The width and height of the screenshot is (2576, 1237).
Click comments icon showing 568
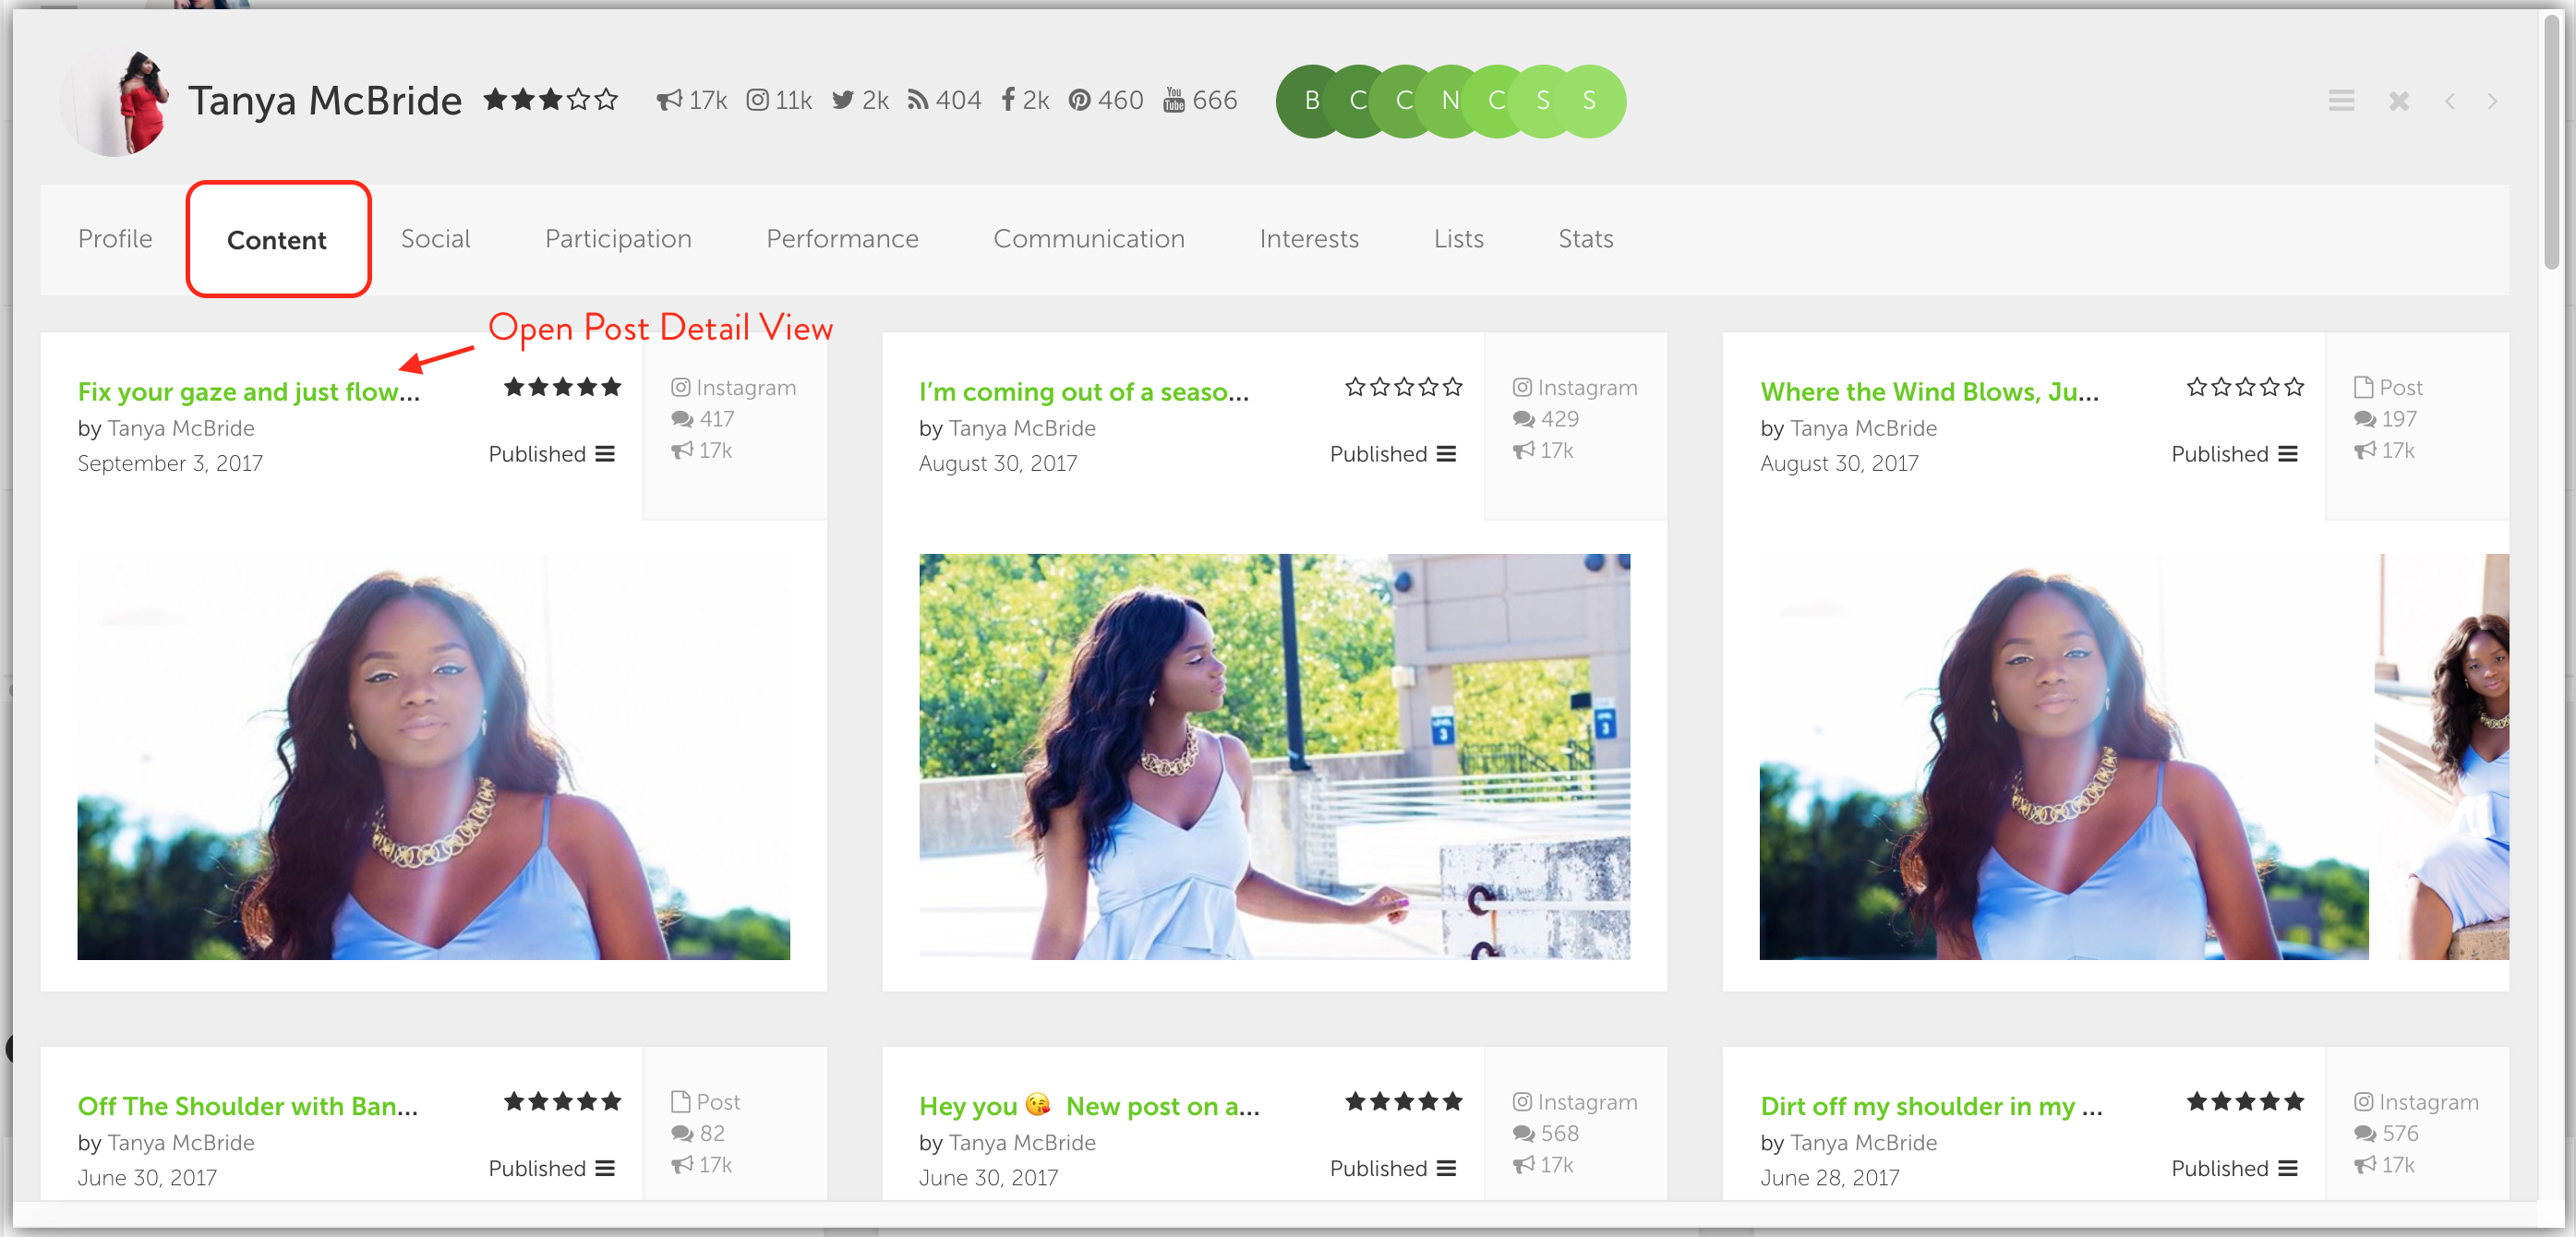pos(1524,1133)
